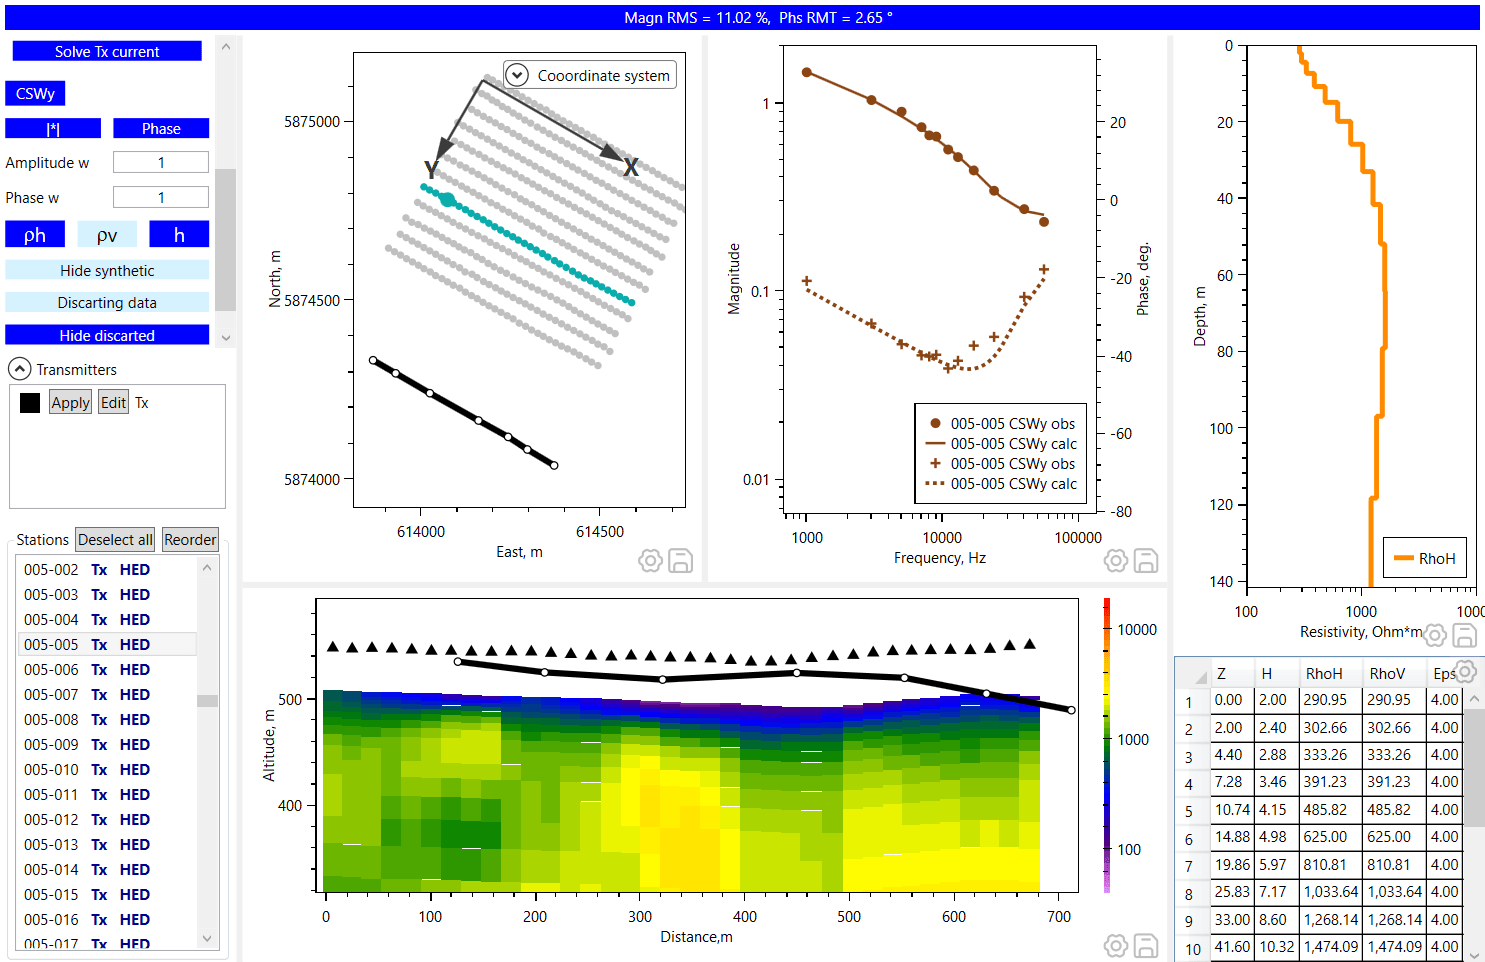1485x962 pixels.
Task: Click the RhoV column header
Action: pos(1395,673)
